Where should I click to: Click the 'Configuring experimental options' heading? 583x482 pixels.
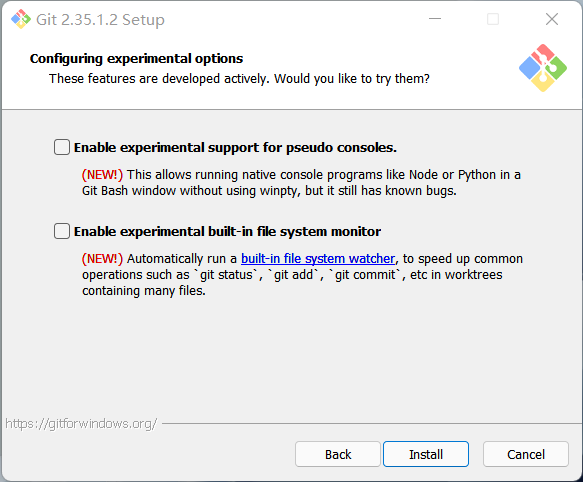click(136, 59)
